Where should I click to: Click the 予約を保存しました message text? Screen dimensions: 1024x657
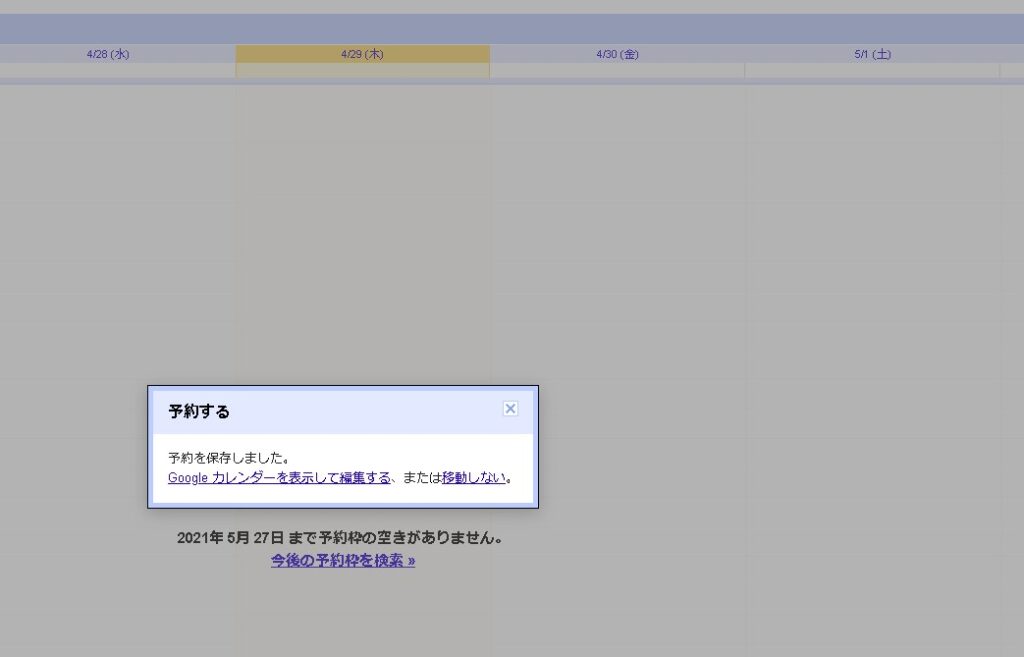point(229,458)
